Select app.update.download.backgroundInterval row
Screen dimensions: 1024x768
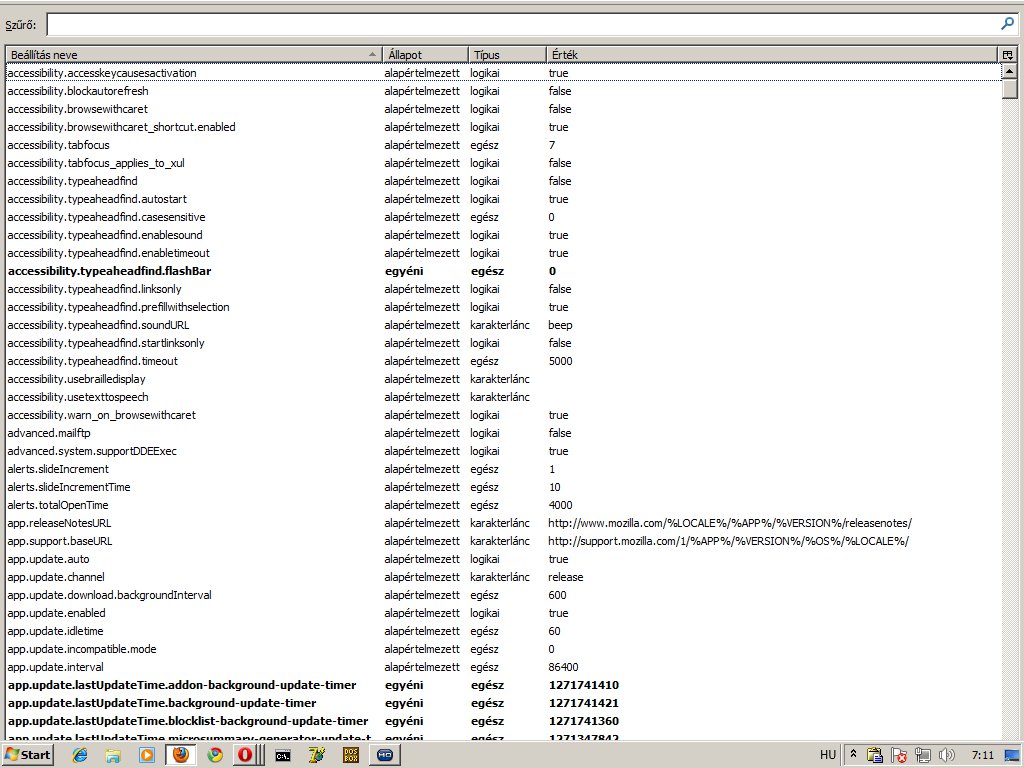tap(503, 595)
